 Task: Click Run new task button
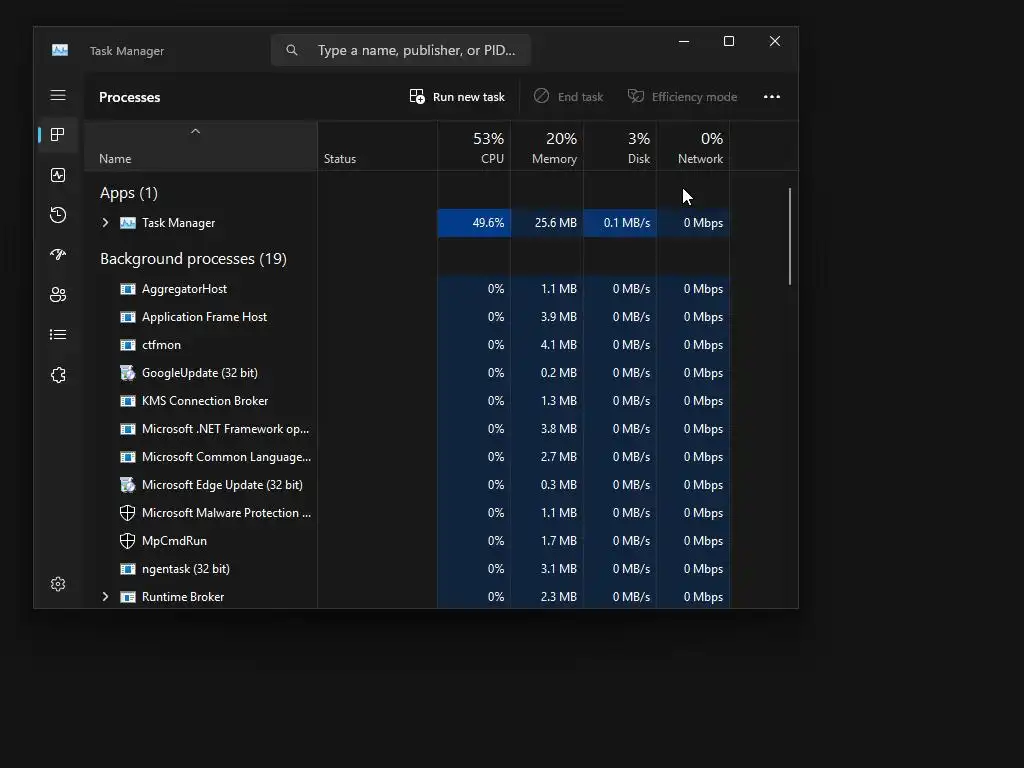(x=457, y=97)
